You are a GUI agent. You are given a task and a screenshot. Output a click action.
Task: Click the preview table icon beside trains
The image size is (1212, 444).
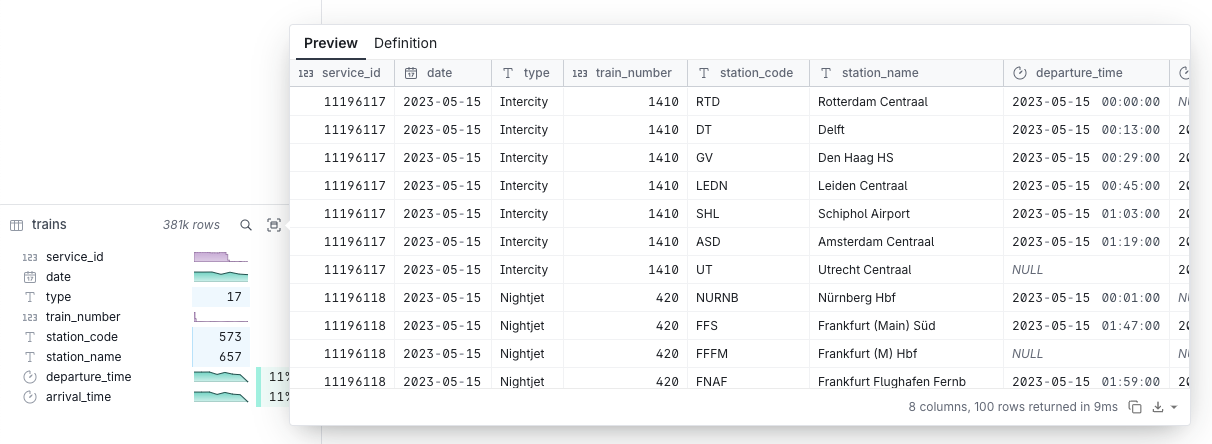[274, 225]
